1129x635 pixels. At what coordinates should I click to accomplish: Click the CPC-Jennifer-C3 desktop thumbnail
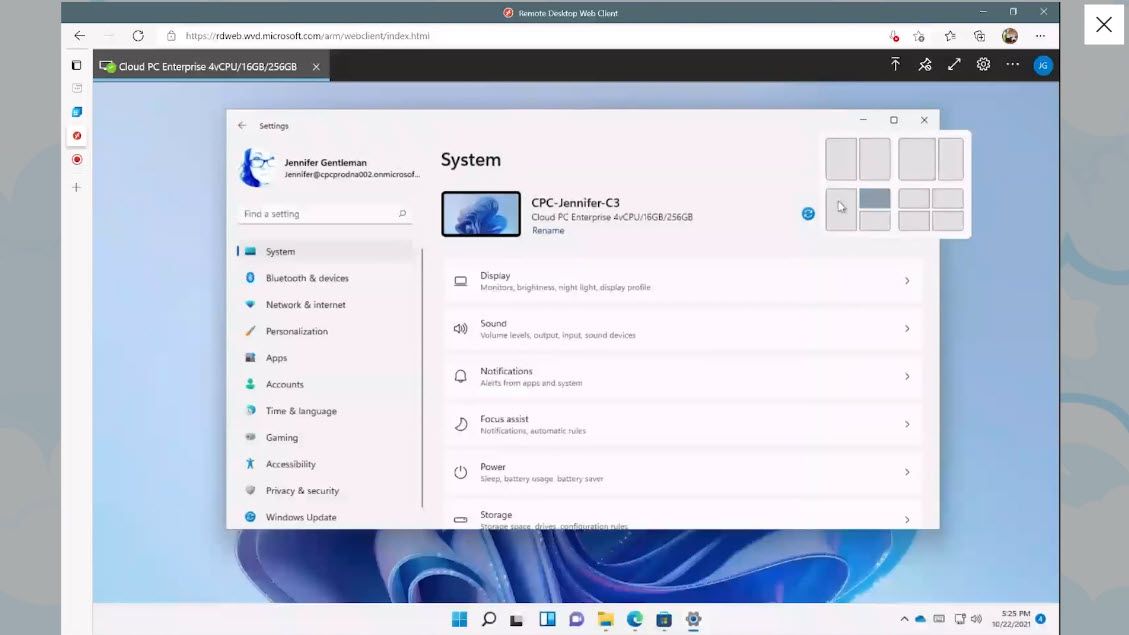click(481, 214)
